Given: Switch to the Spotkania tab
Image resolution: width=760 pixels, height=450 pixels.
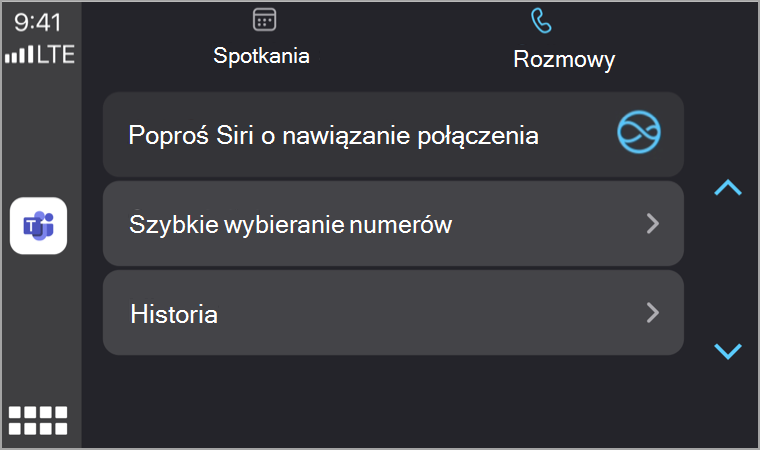Looking at the screenshot, I should [x=262, y=38].
